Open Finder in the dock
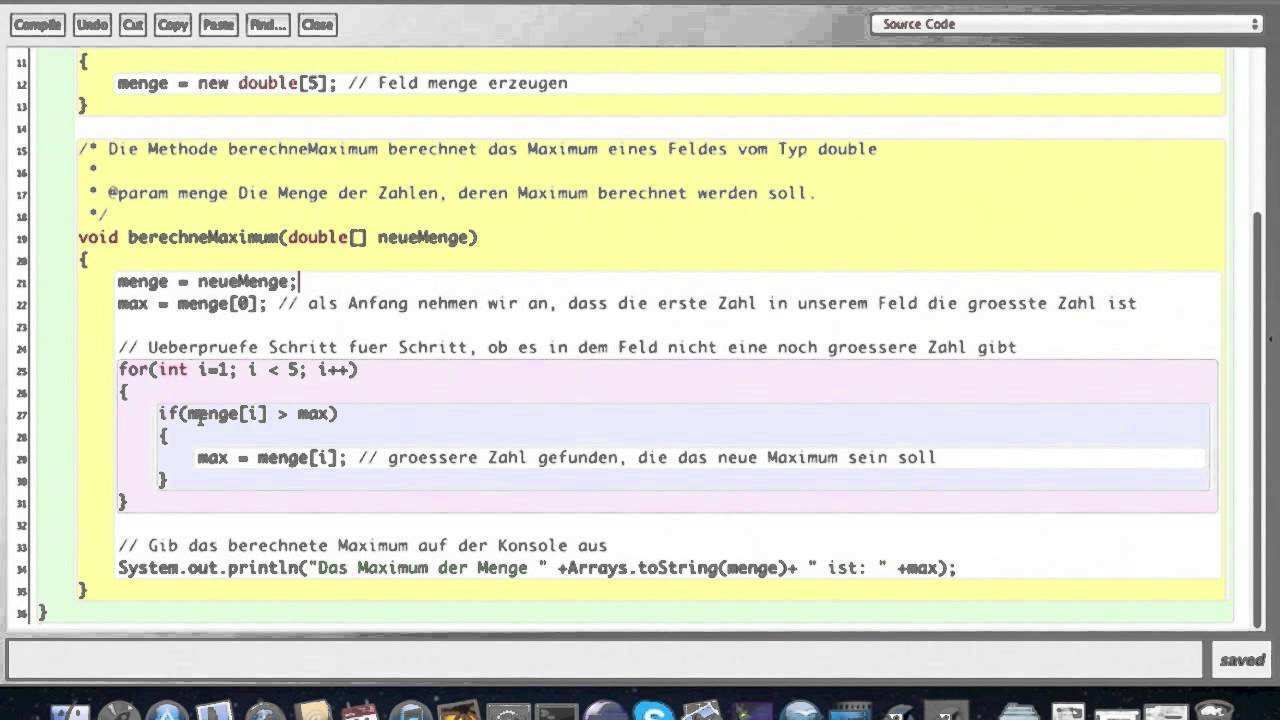This screenshot has width=1280, height=720. [x=70, y=712]
